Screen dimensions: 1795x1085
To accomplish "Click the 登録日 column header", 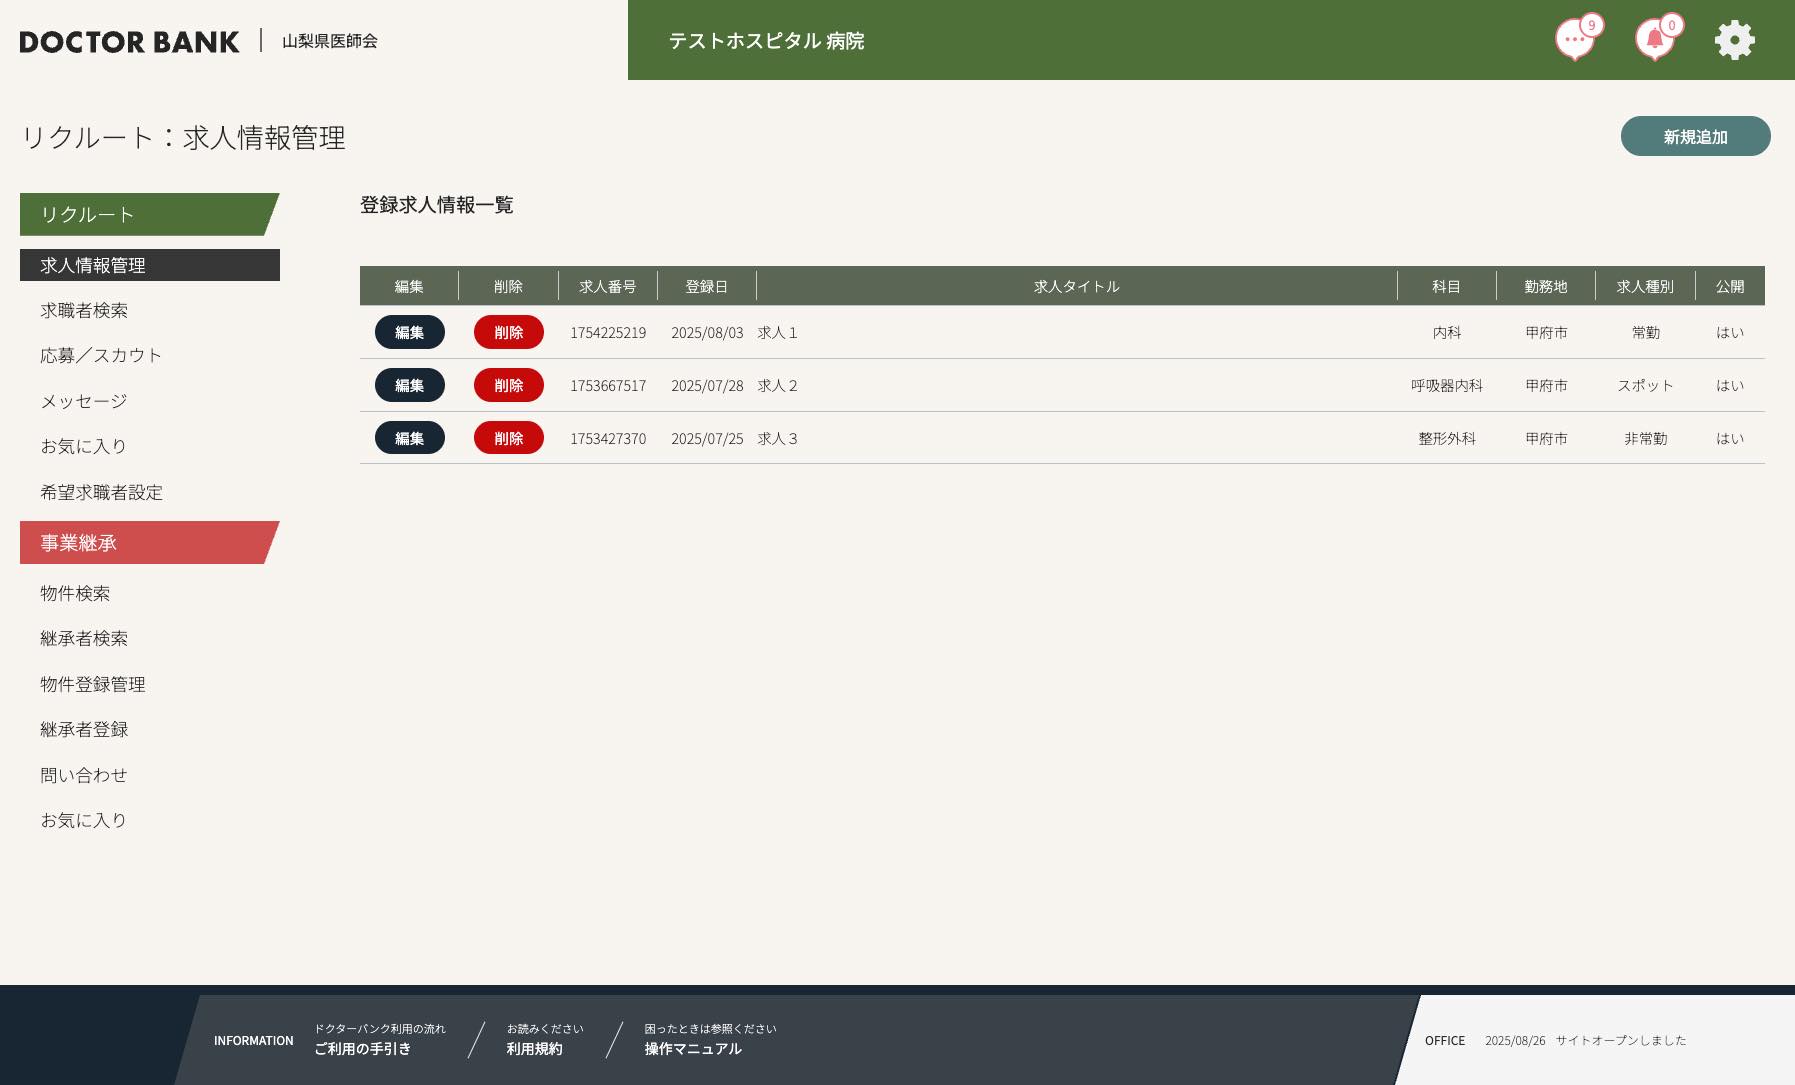I will 706,286.
